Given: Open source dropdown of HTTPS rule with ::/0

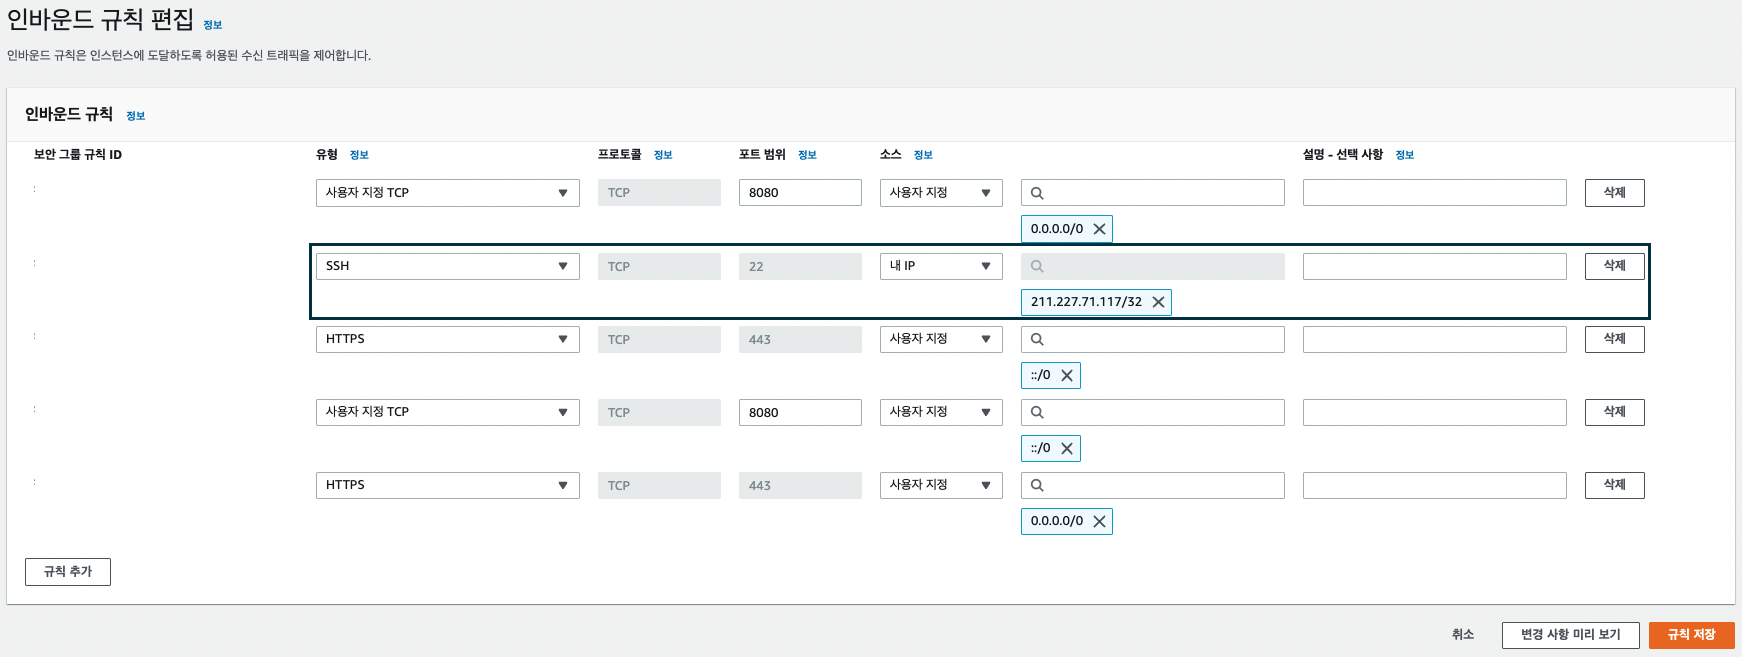Looking at the screenshot, I should (x=941, y=339).
